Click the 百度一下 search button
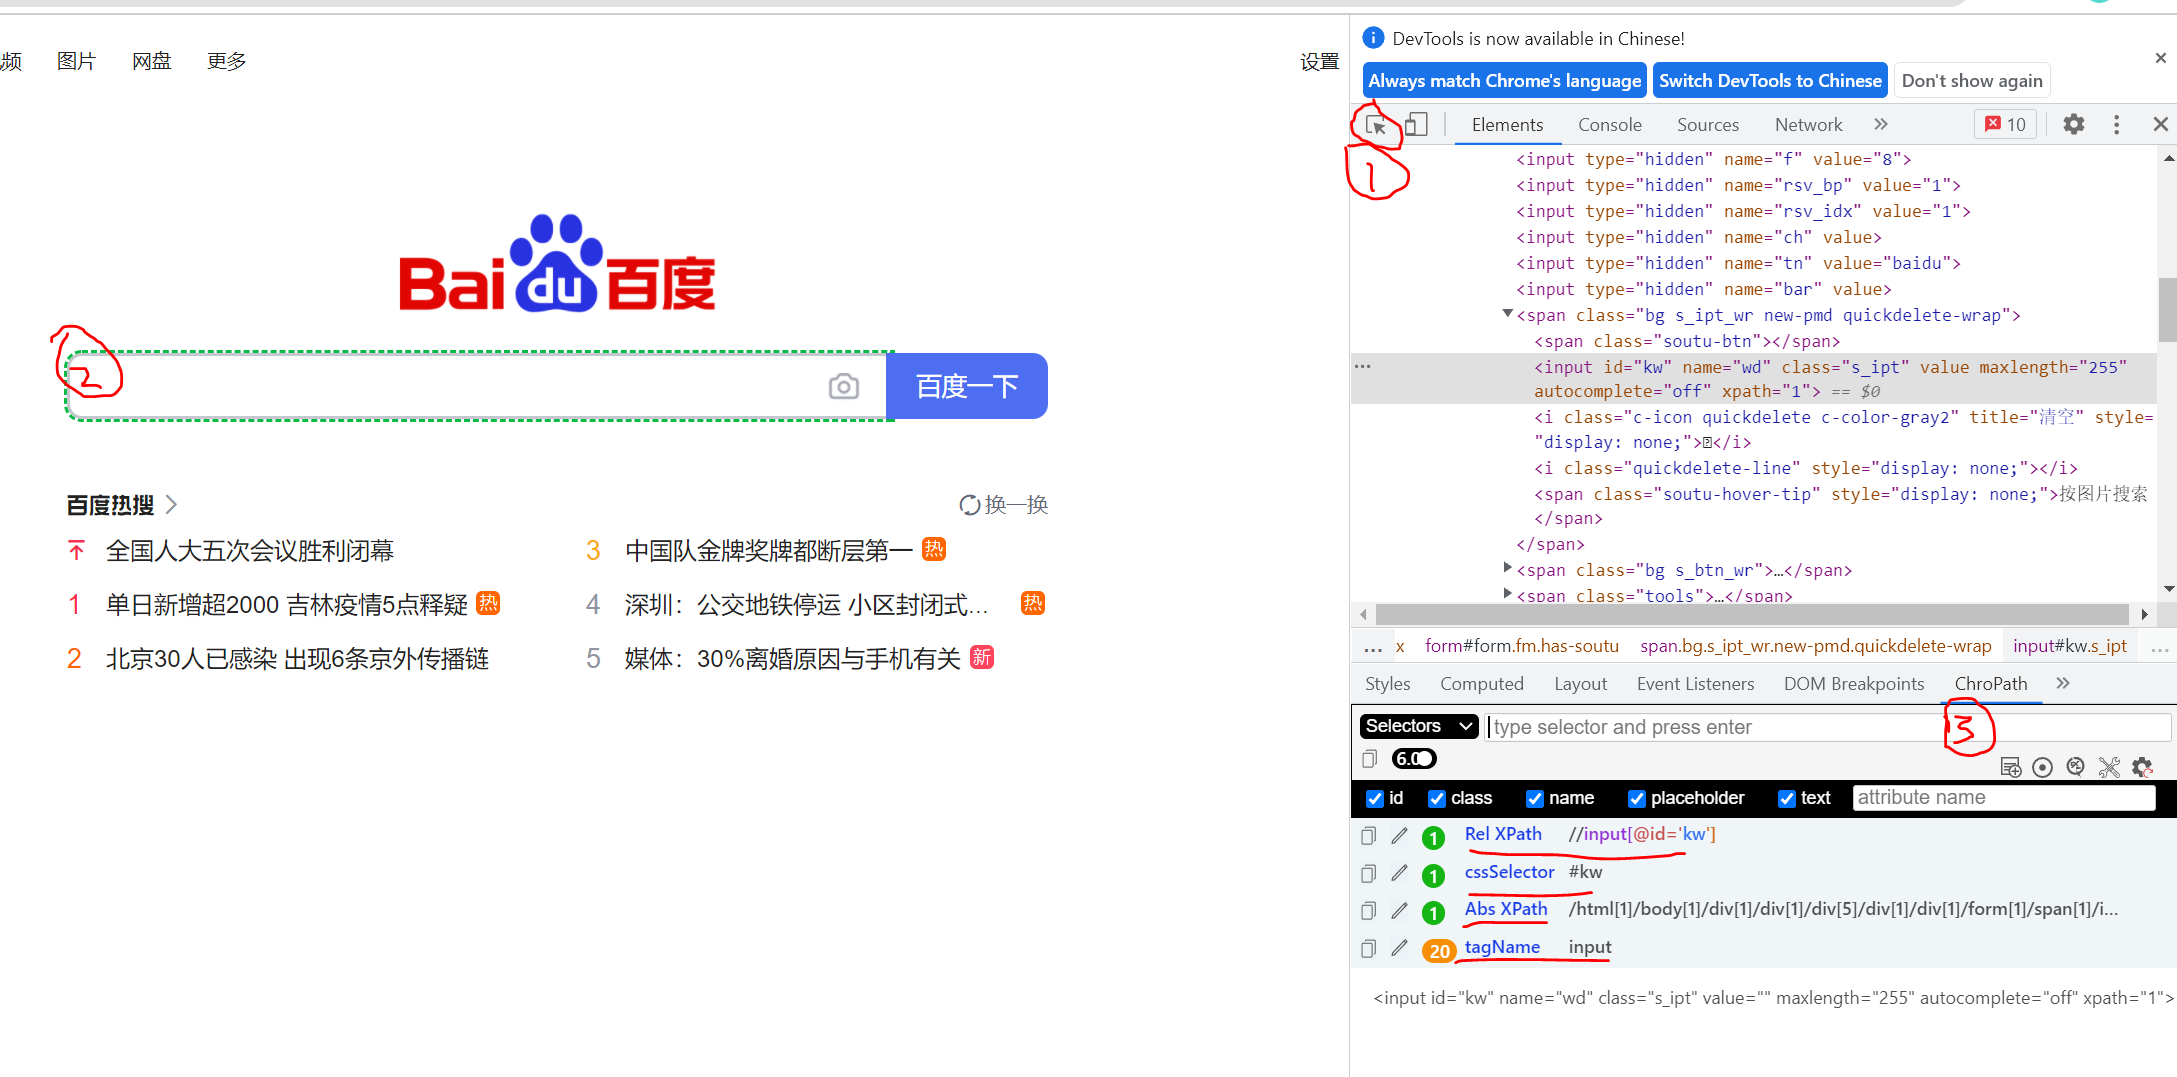 point(967,386)
